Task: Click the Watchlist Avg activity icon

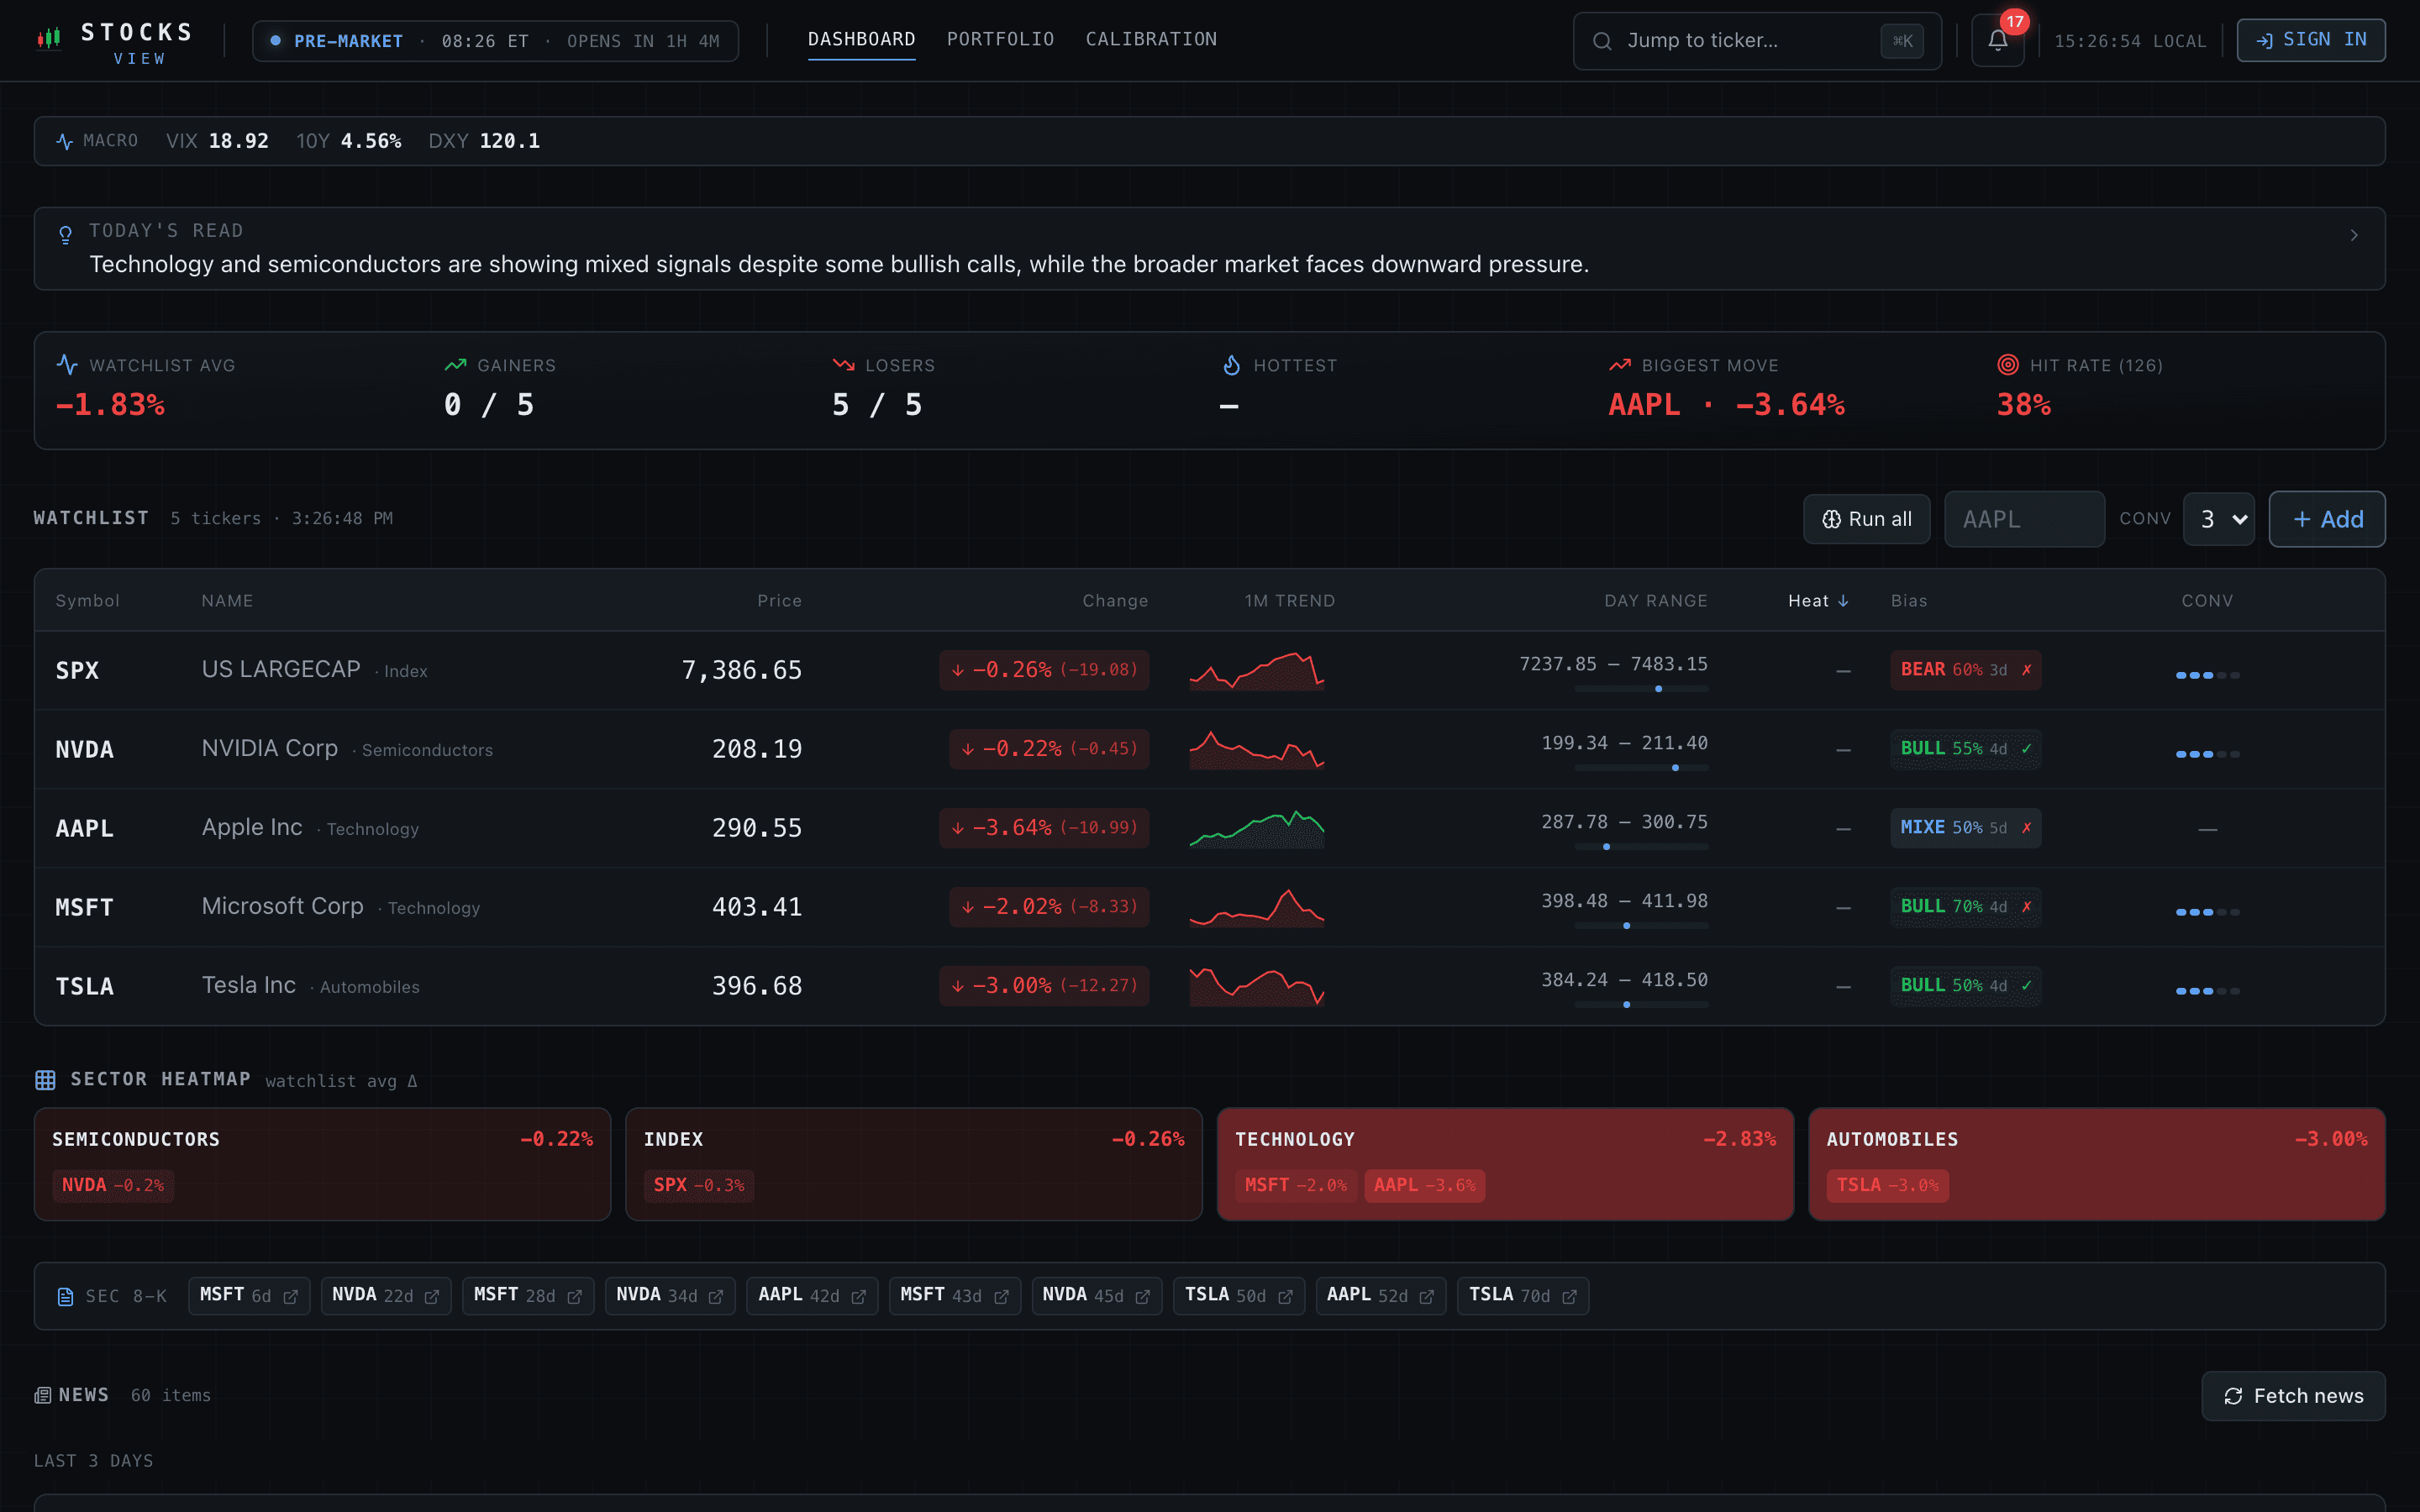Action: click(67, 365)
